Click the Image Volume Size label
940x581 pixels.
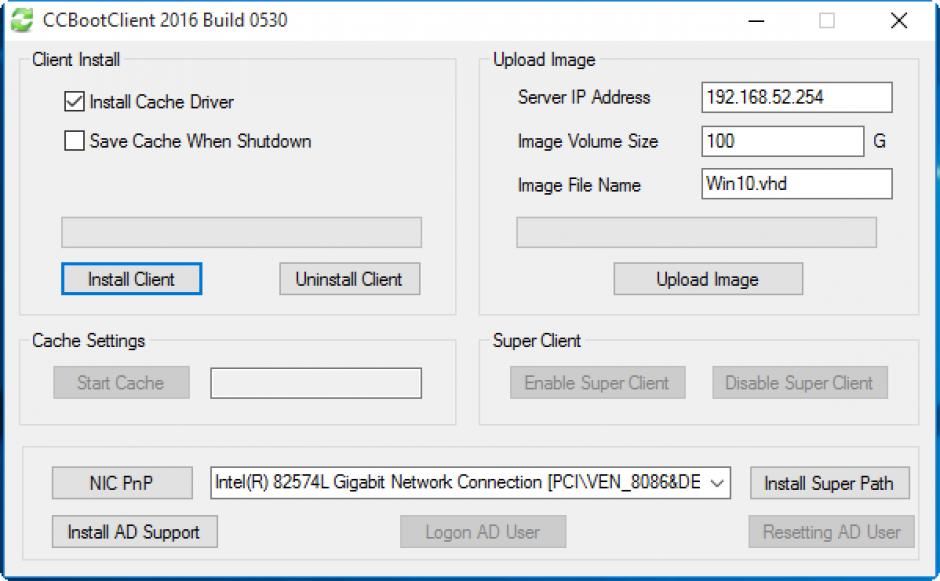pos(588,141)
